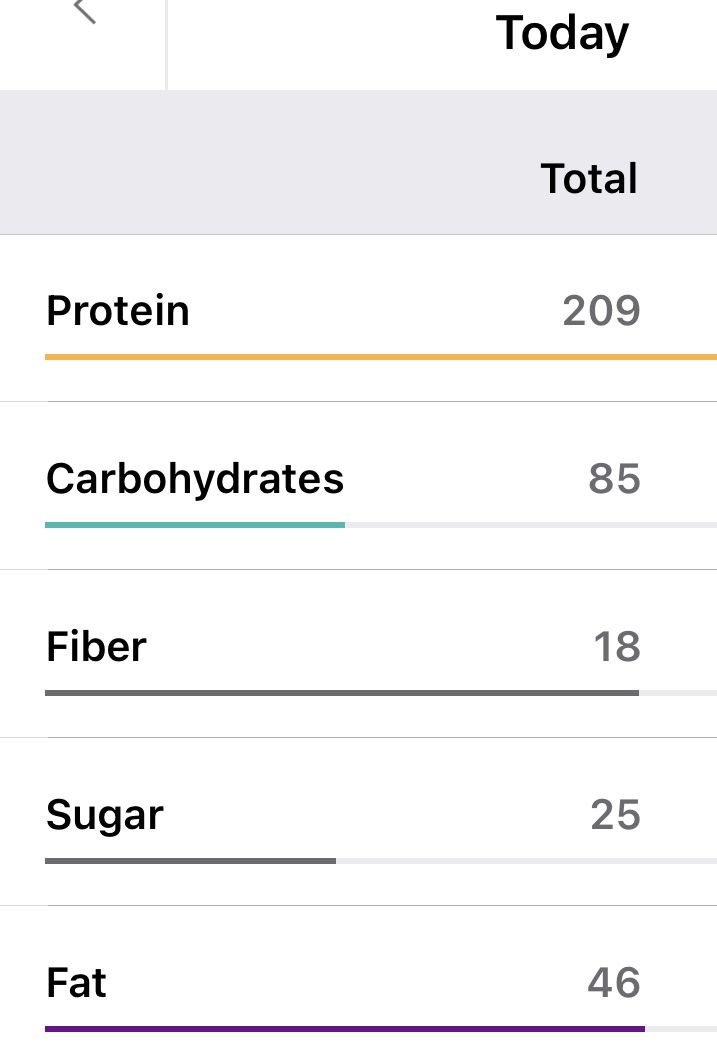Open the Protein nutrient row label
This screenshot has width=717, height=1042.
pos(118,311)
